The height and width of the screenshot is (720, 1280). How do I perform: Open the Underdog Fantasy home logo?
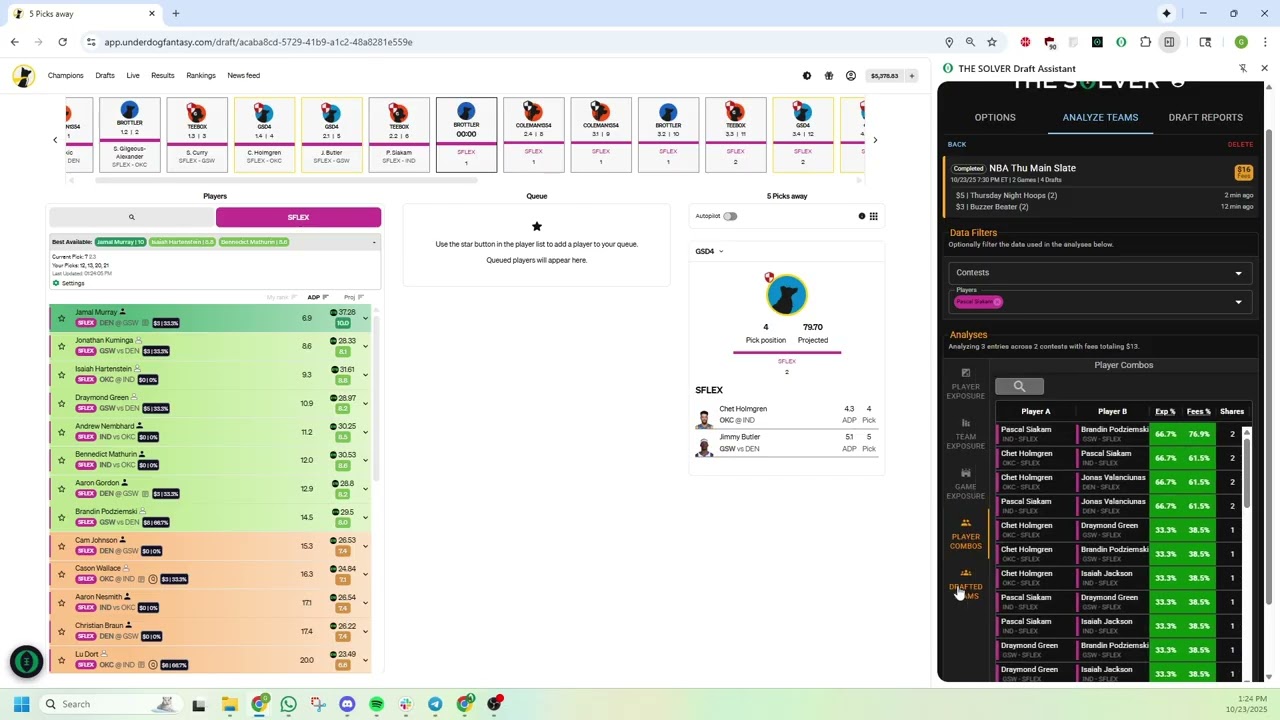coord(23,76)
